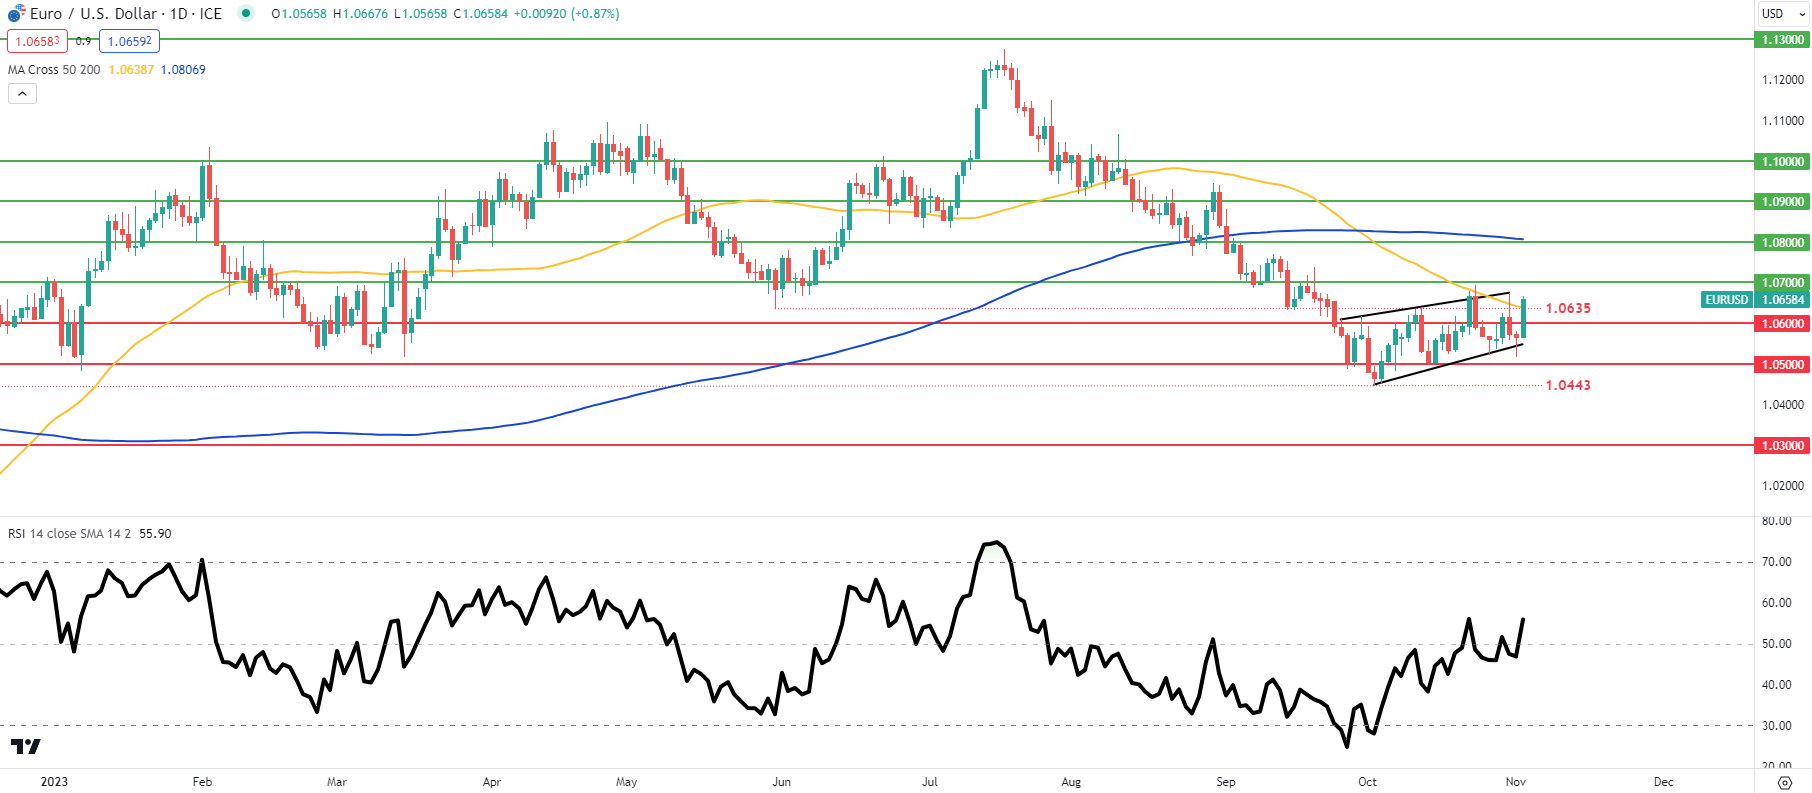The image size is (1812, 793).
Task: Select the 1.0635 annotation text
Action: coord(1568,308)
